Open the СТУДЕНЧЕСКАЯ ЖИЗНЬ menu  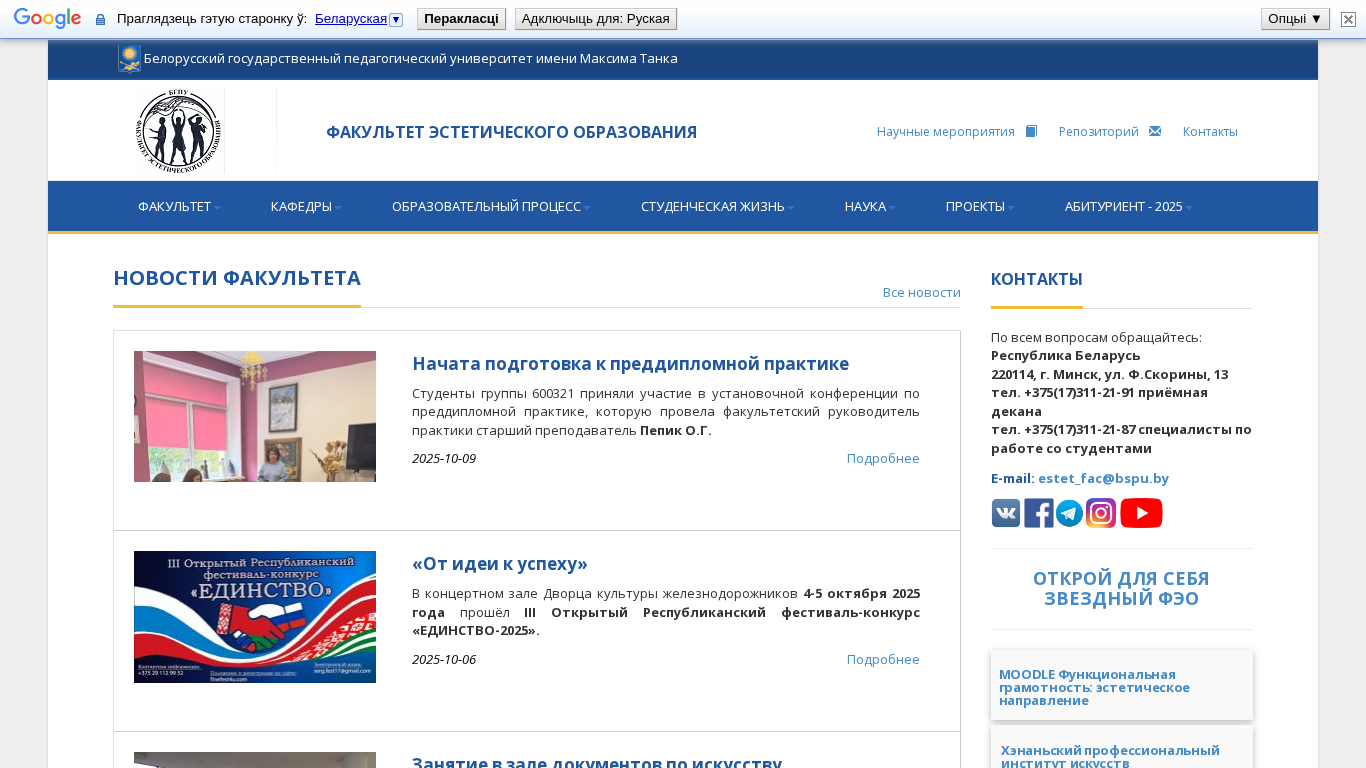718,207
